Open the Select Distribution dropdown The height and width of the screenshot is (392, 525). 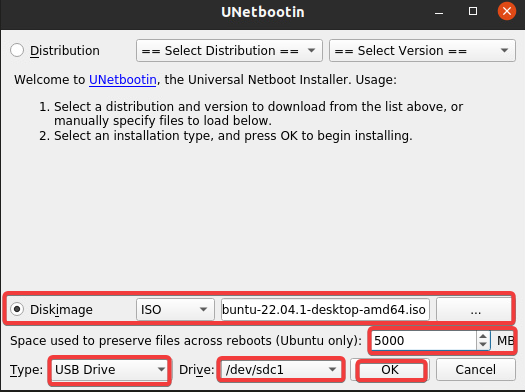(229, 51)
